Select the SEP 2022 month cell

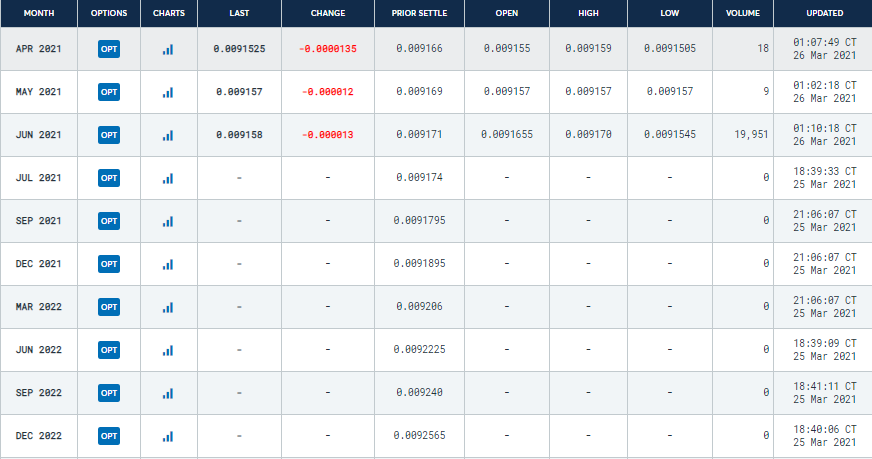(x=38, y=393)
